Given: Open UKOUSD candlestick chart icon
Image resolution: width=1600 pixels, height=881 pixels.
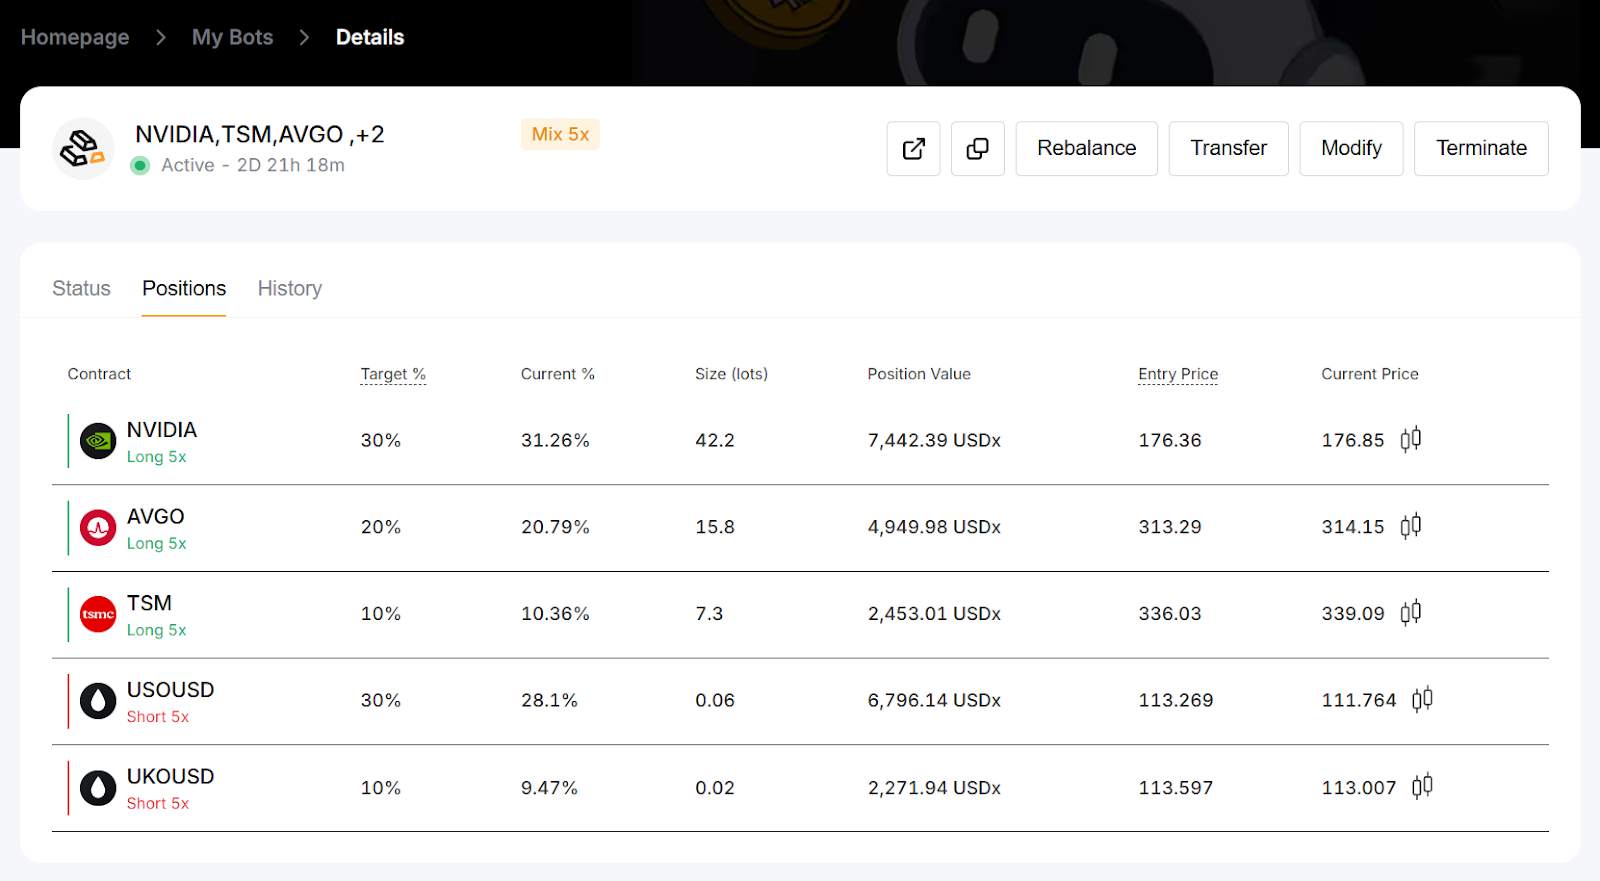Looking at the screenshot, I should 1422,787.
